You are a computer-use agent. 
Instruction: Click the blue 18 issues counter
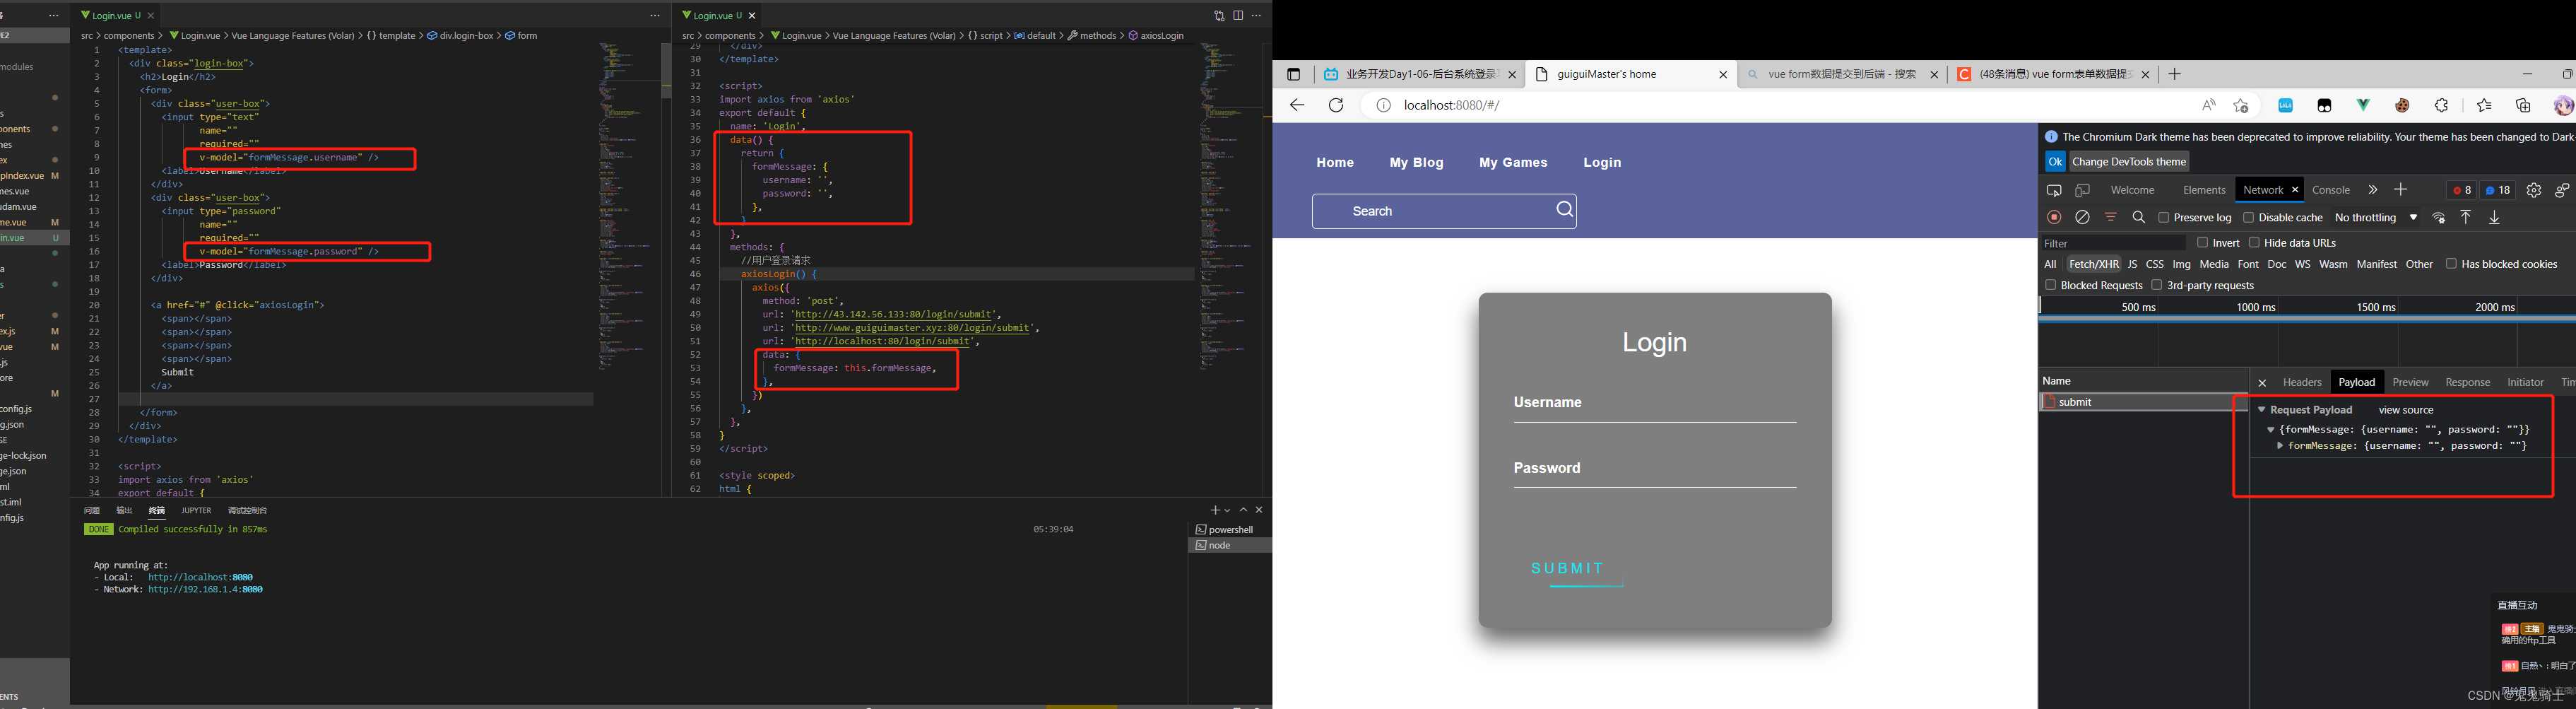coord(2498,190)
